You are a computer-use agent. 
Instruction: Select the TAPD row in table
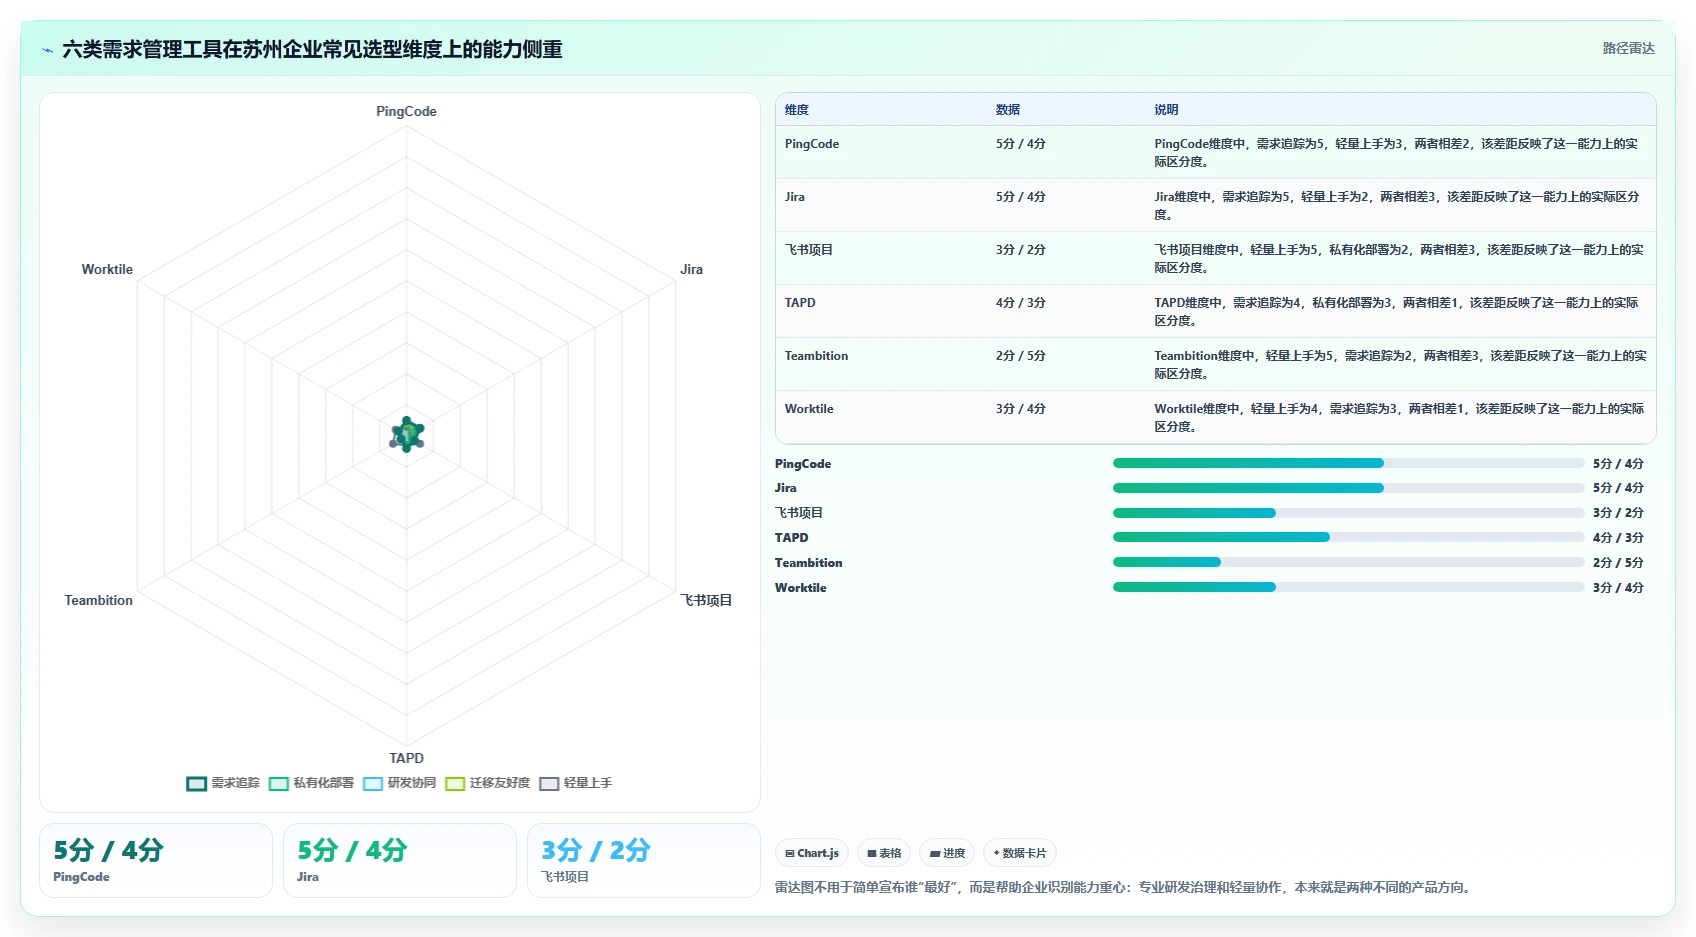click(x=1215, y=311)
